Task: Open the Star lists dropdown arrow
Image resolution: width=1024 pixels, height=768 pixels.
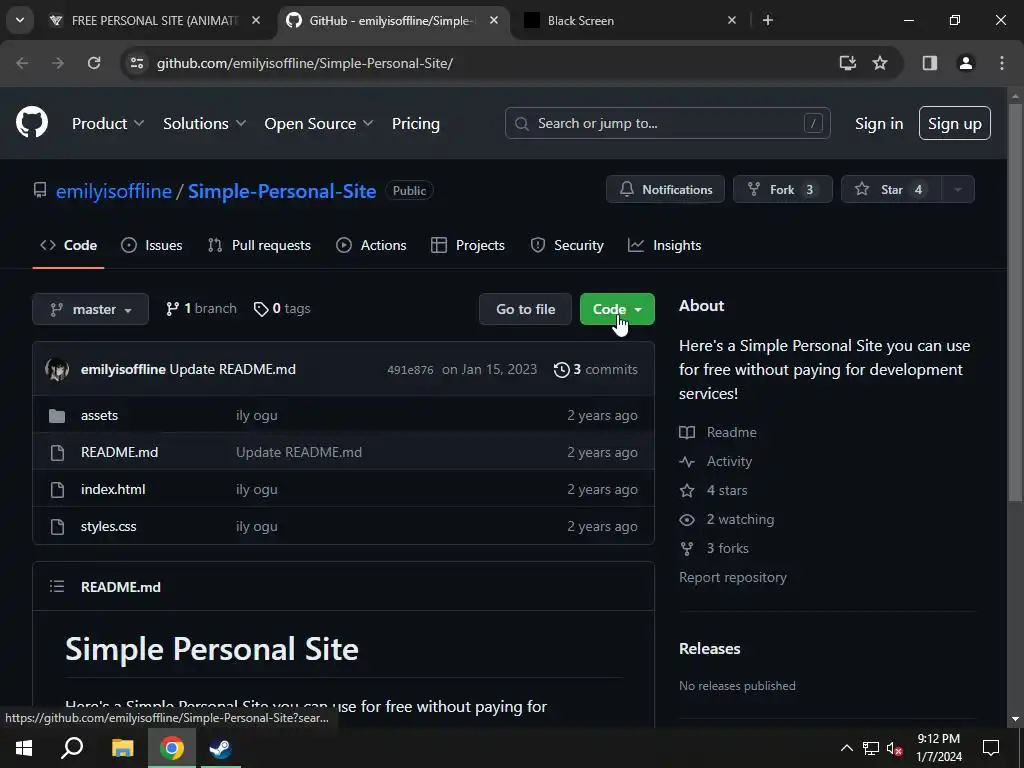Action: [x=958, y=189]
